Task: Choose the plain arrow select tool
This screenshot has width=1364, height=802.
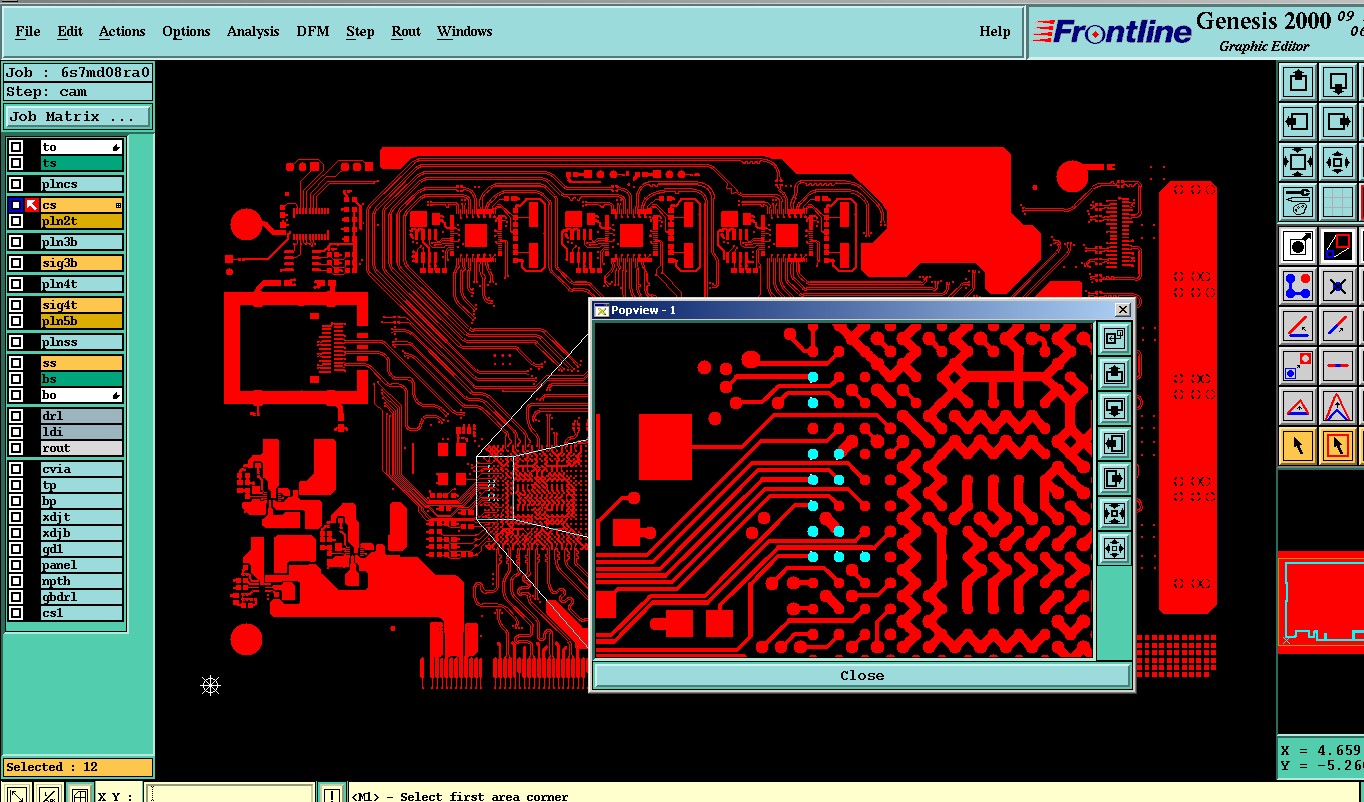Action: [x=1298, y=446]
